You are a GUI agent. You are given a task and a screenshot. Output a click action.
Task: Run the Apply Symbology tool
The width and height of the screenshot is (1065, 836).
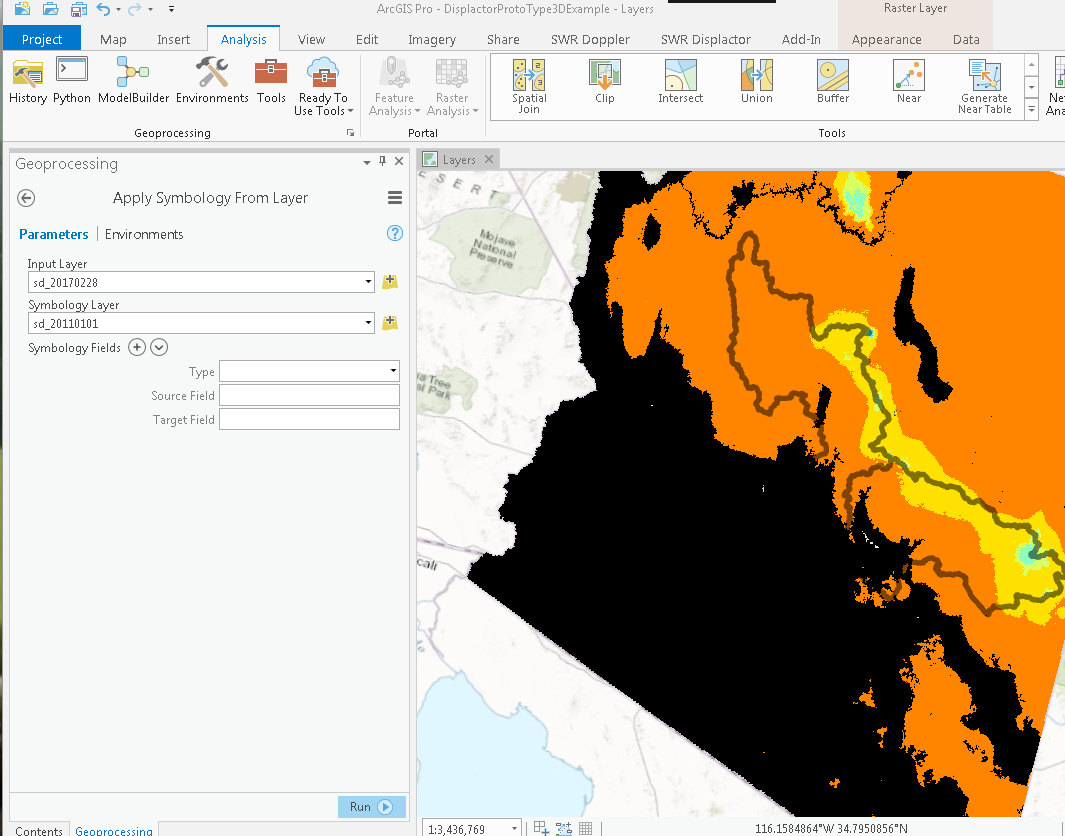point(372,807)
